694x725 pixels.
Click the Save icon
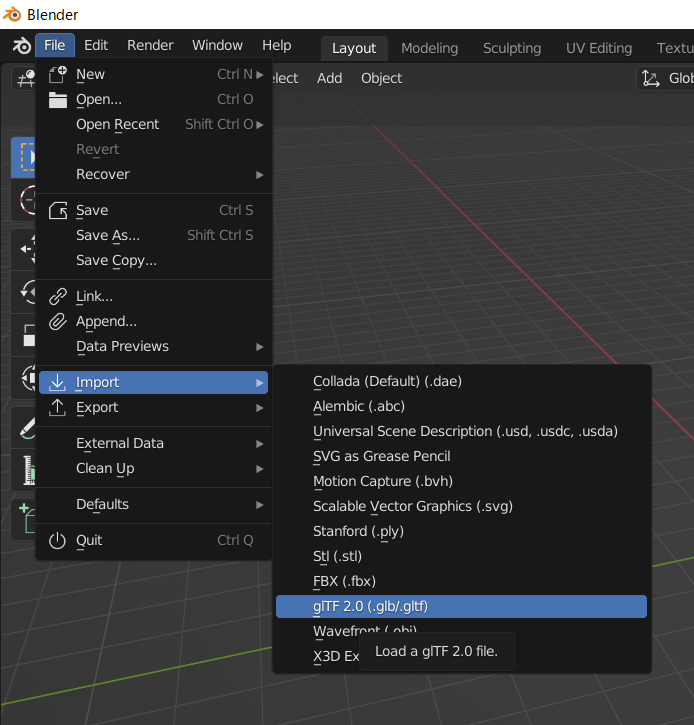pos(58,210)
